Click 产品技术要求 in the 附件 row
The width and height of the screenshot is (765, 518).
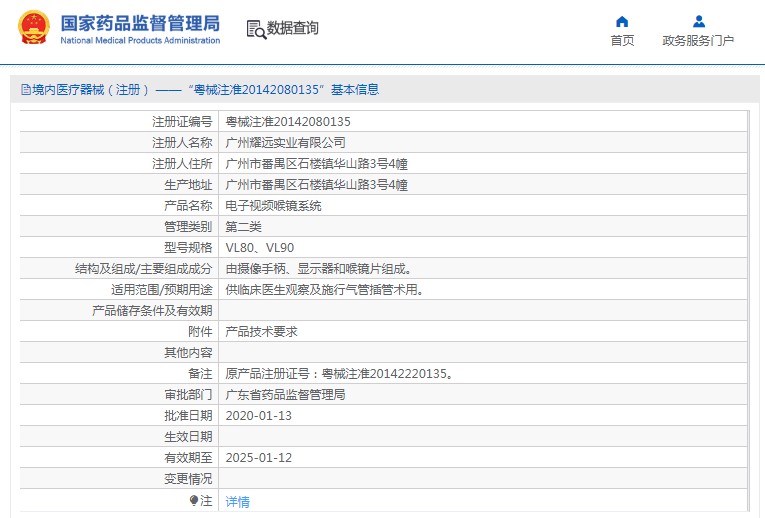[261, 331]
